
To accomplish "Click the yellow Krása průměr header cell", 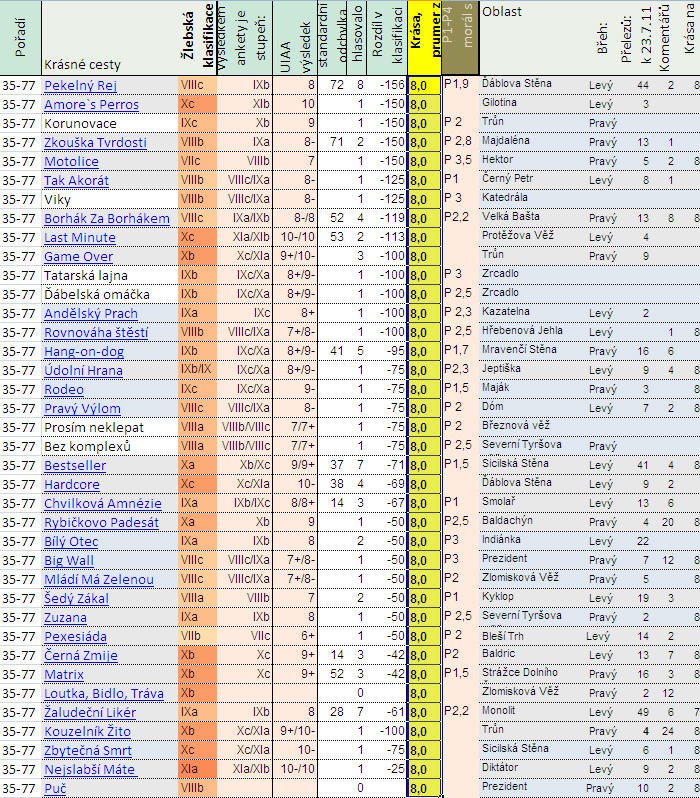I will tap(424, 38).
